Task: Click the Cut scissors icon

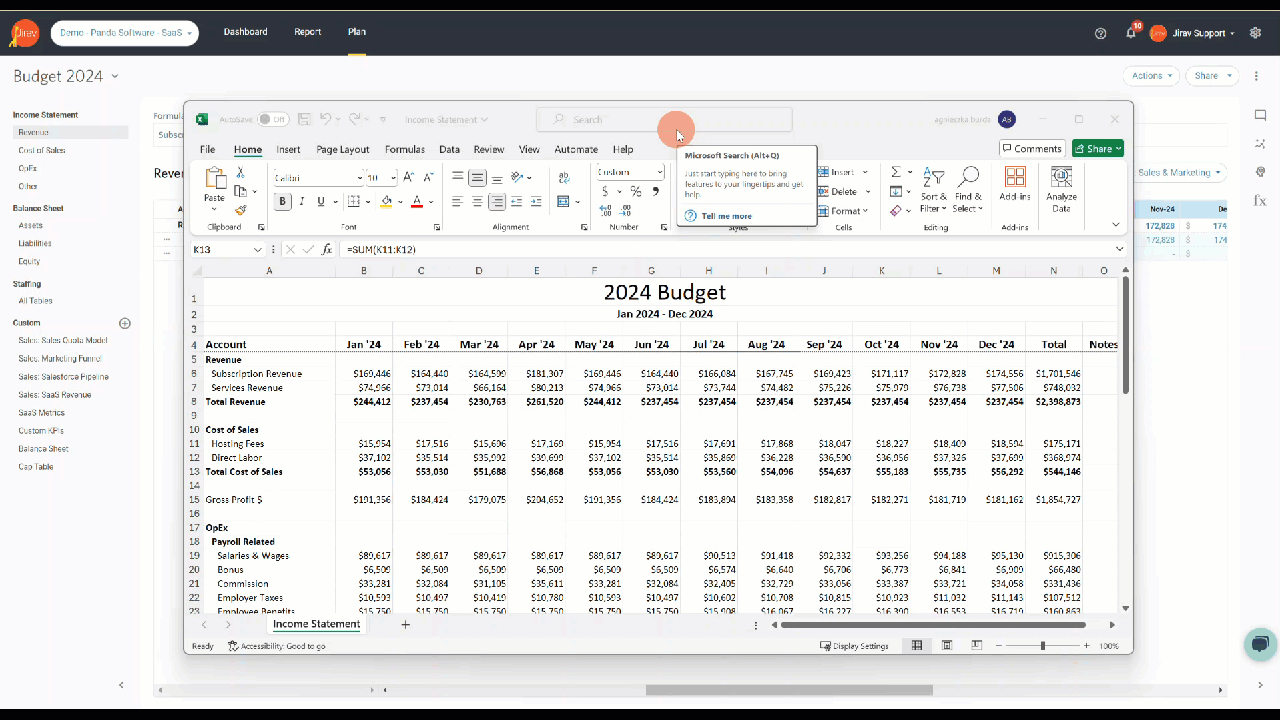Action: 240,173
